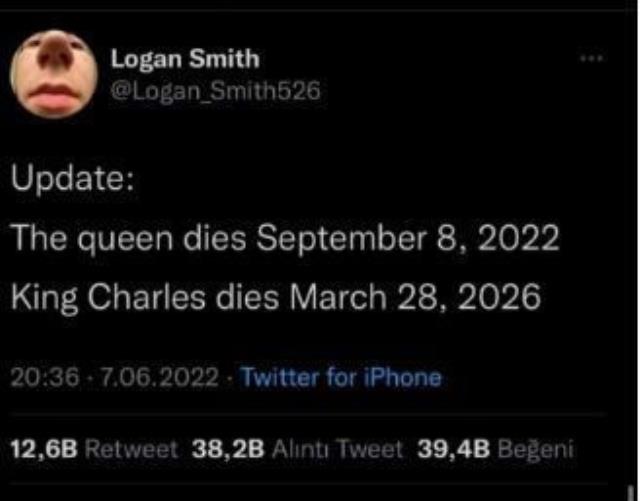Screen dimensions: 640x501
Task: Click the 7.06.2022 post date
Action: click(x=160, y=377)
